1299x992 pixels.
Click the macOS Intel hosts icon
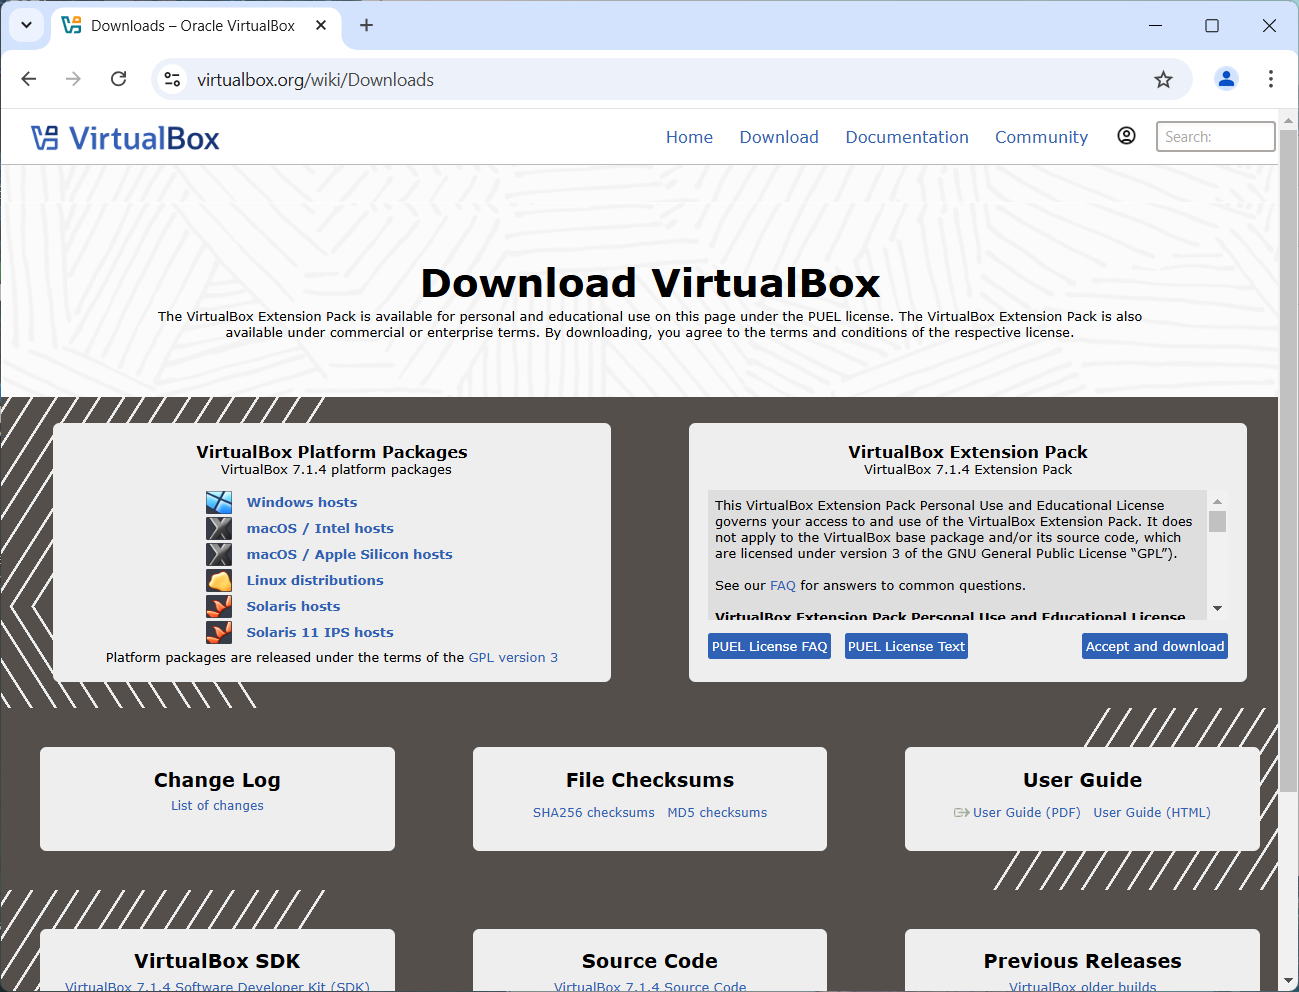point(219,528)
